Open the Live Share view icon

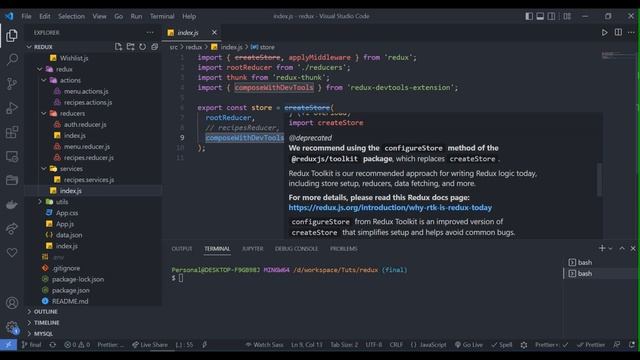coord(12,229)
